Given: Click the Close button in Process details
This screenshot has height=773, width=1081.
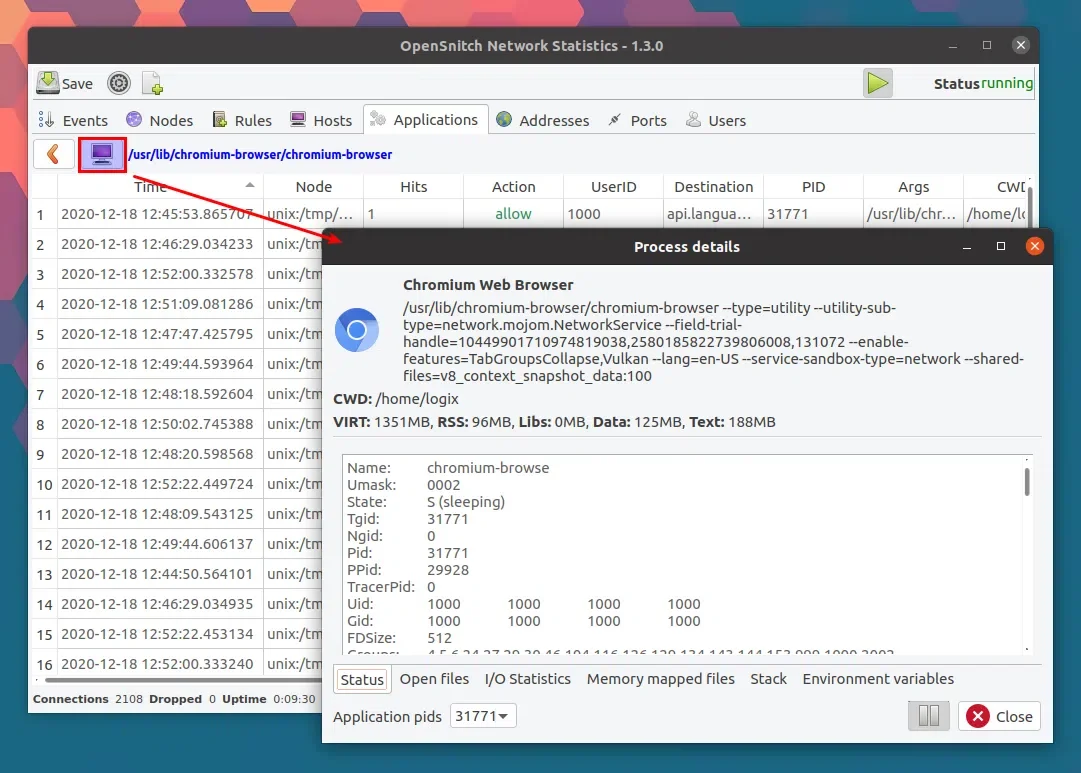Looking at the screenshot, I should [999, 716].
